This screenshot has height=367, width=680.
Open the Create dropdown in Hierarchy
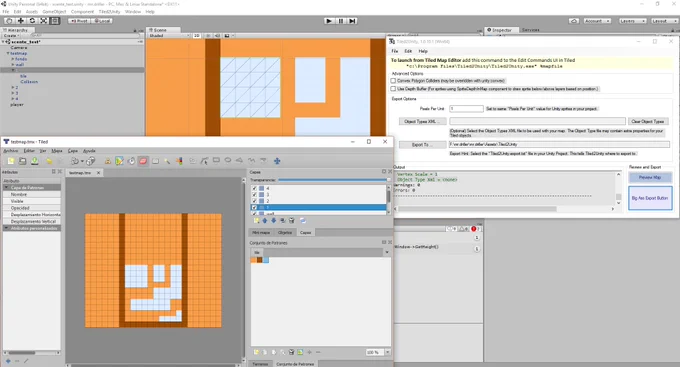click(10, 36)
